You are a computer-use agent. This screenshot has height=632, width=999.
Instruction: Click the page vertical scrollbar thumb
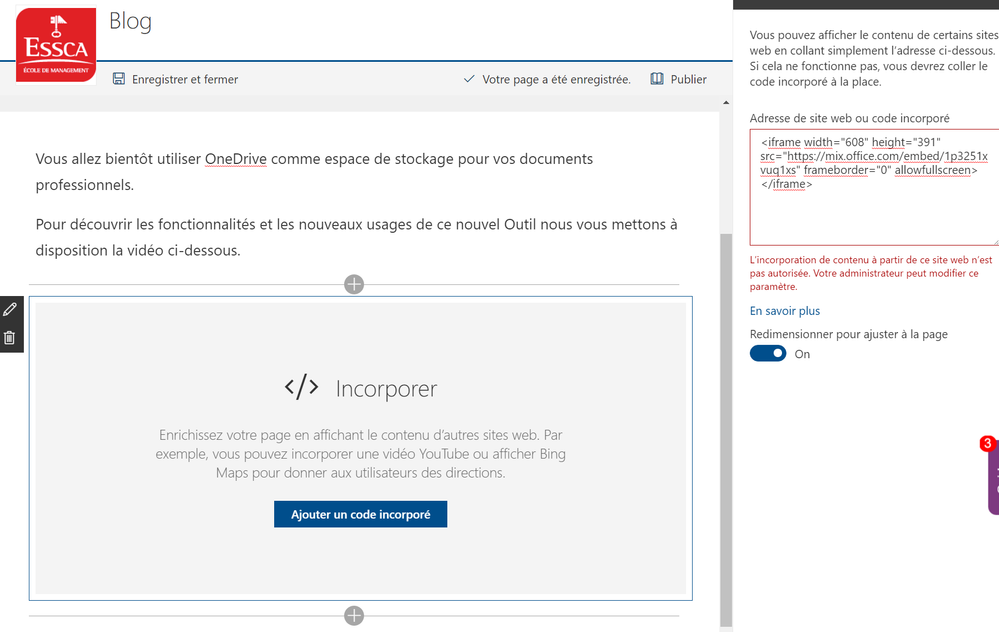click(726, 430)
